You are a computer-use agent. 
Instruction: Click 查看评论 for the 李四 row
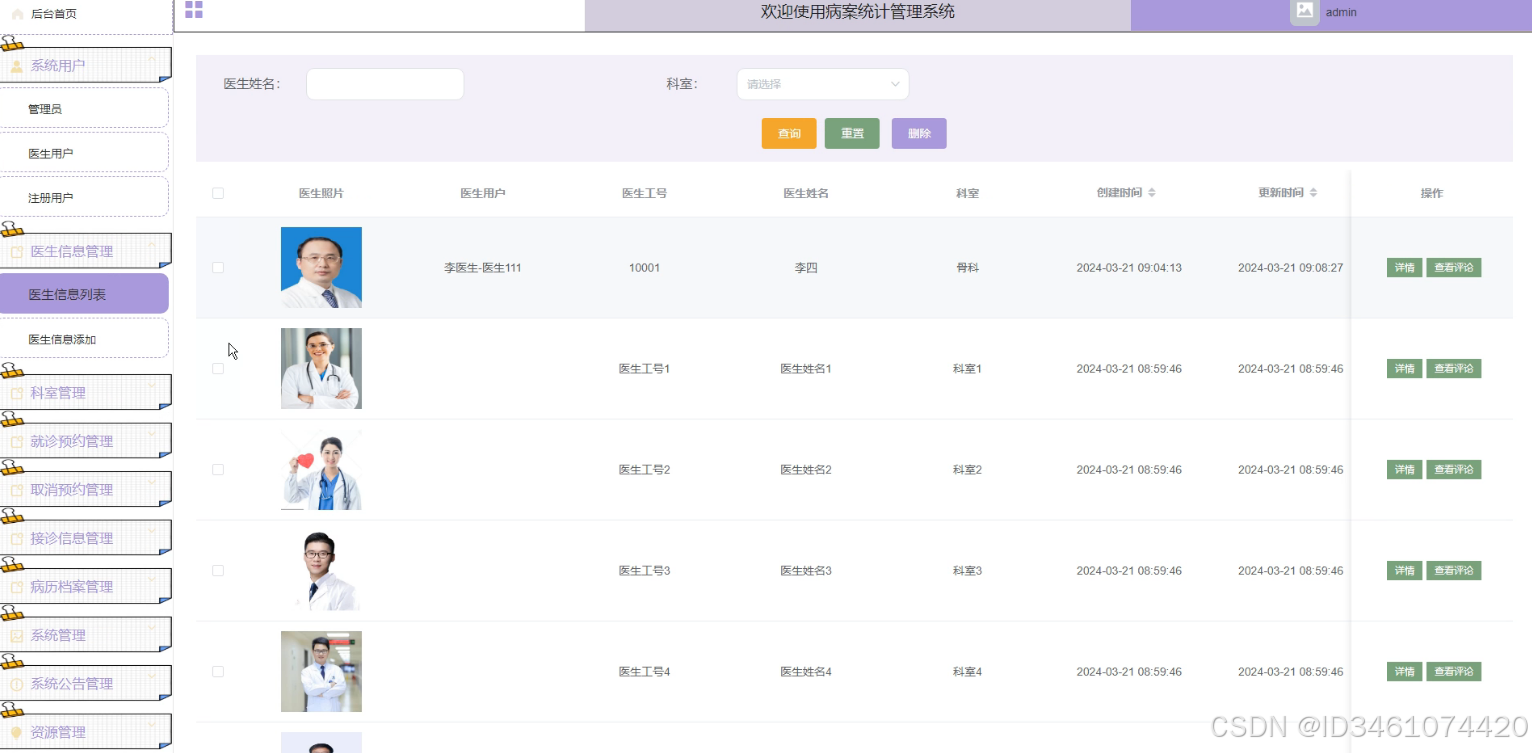(x=1453, y=268)
